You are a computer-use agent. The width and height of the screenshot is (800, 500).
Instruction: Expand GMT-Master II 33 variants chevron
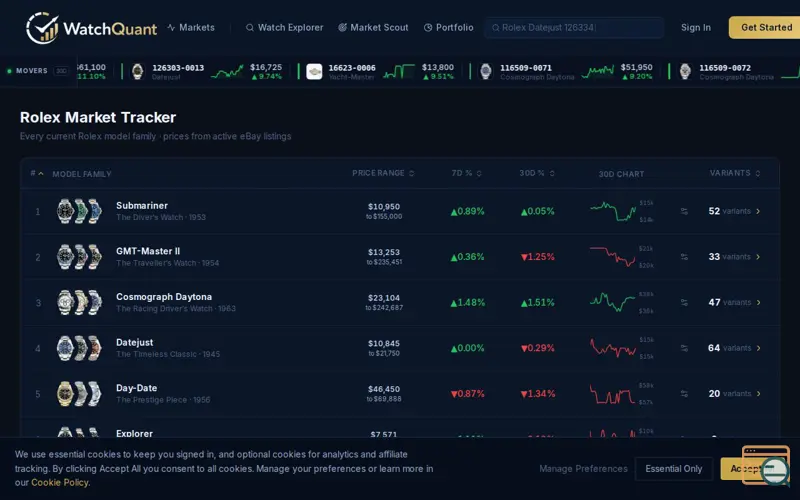coord(758,257)
